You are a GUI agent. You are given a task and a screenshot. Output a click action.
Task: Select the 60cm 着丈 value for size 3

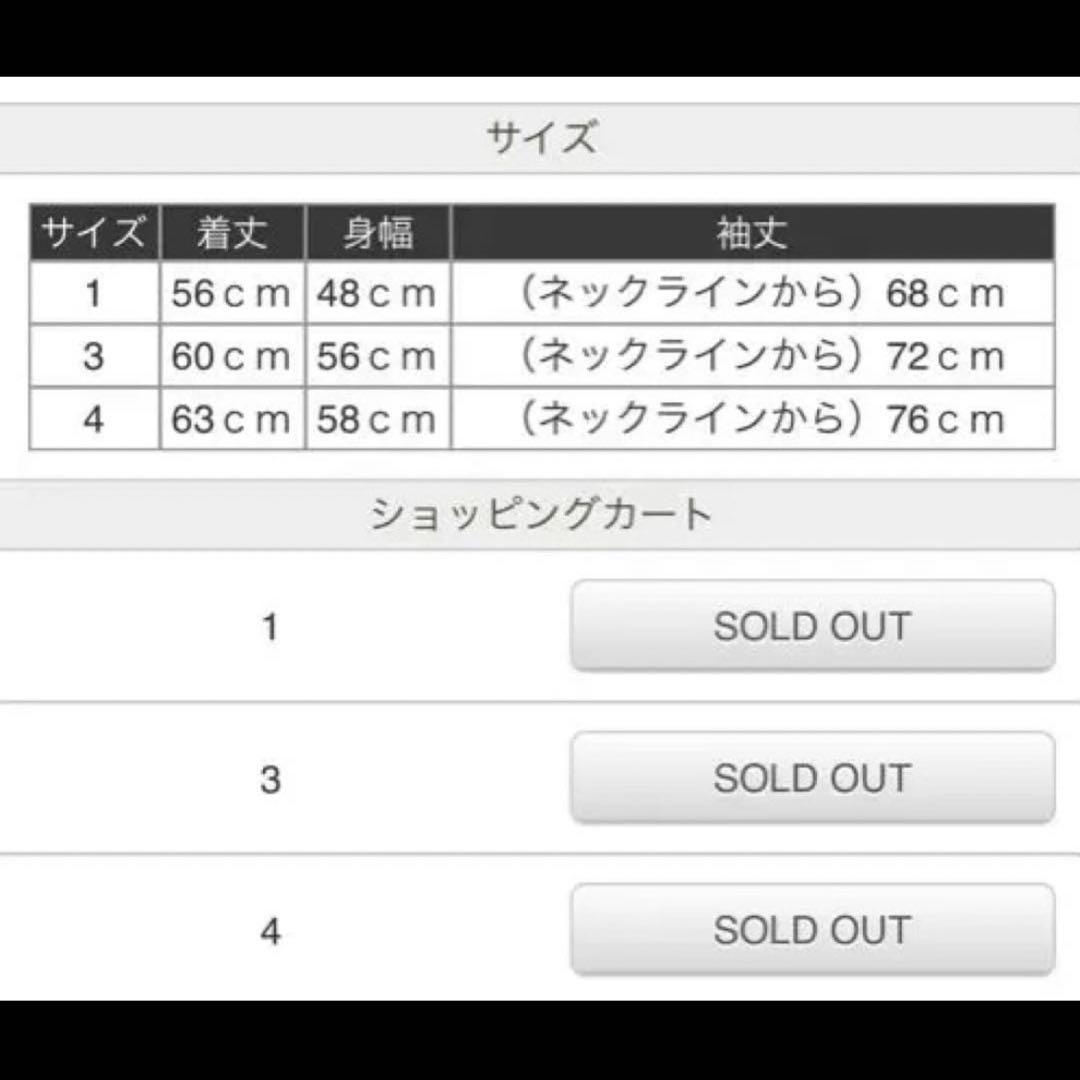pos(231,357)
